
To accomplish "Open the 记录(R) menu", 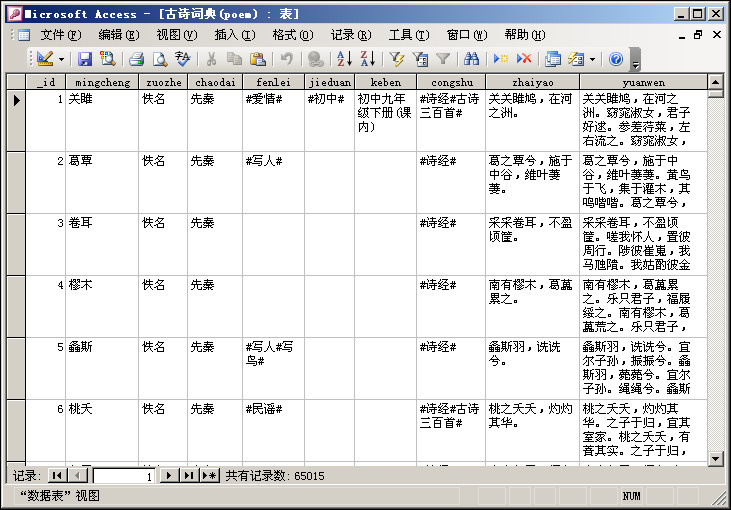I will point(351,35).
